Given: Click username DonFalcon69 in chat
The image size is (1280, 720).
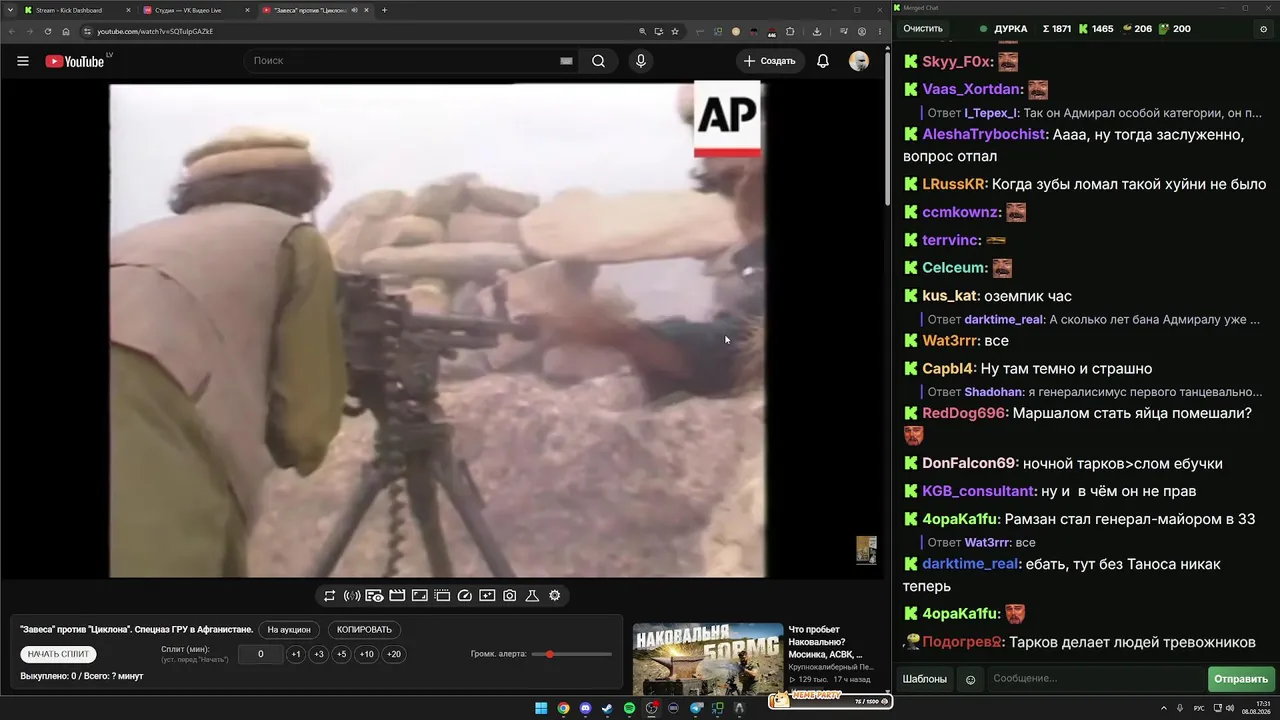Looking at the screenshot, I should 970,463.
